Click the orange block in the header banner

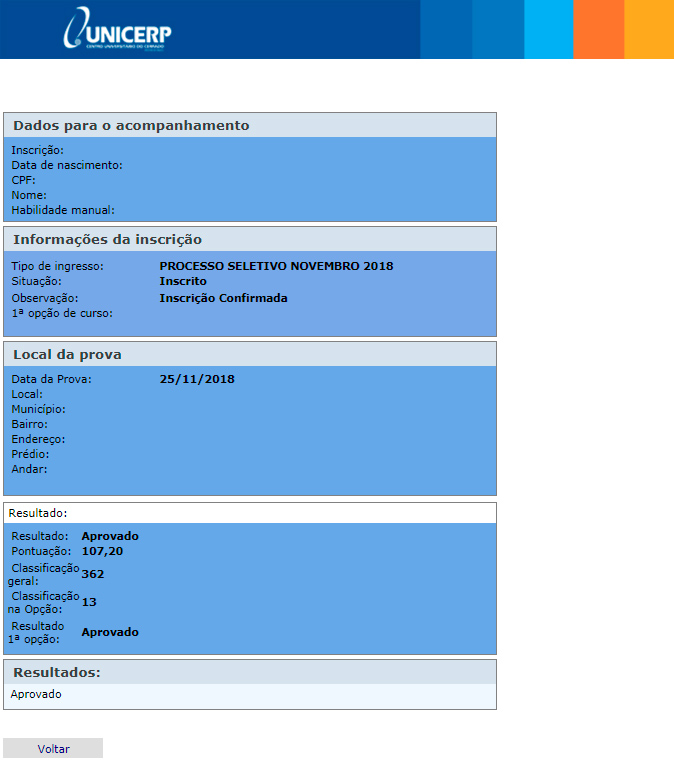(599, 29)
